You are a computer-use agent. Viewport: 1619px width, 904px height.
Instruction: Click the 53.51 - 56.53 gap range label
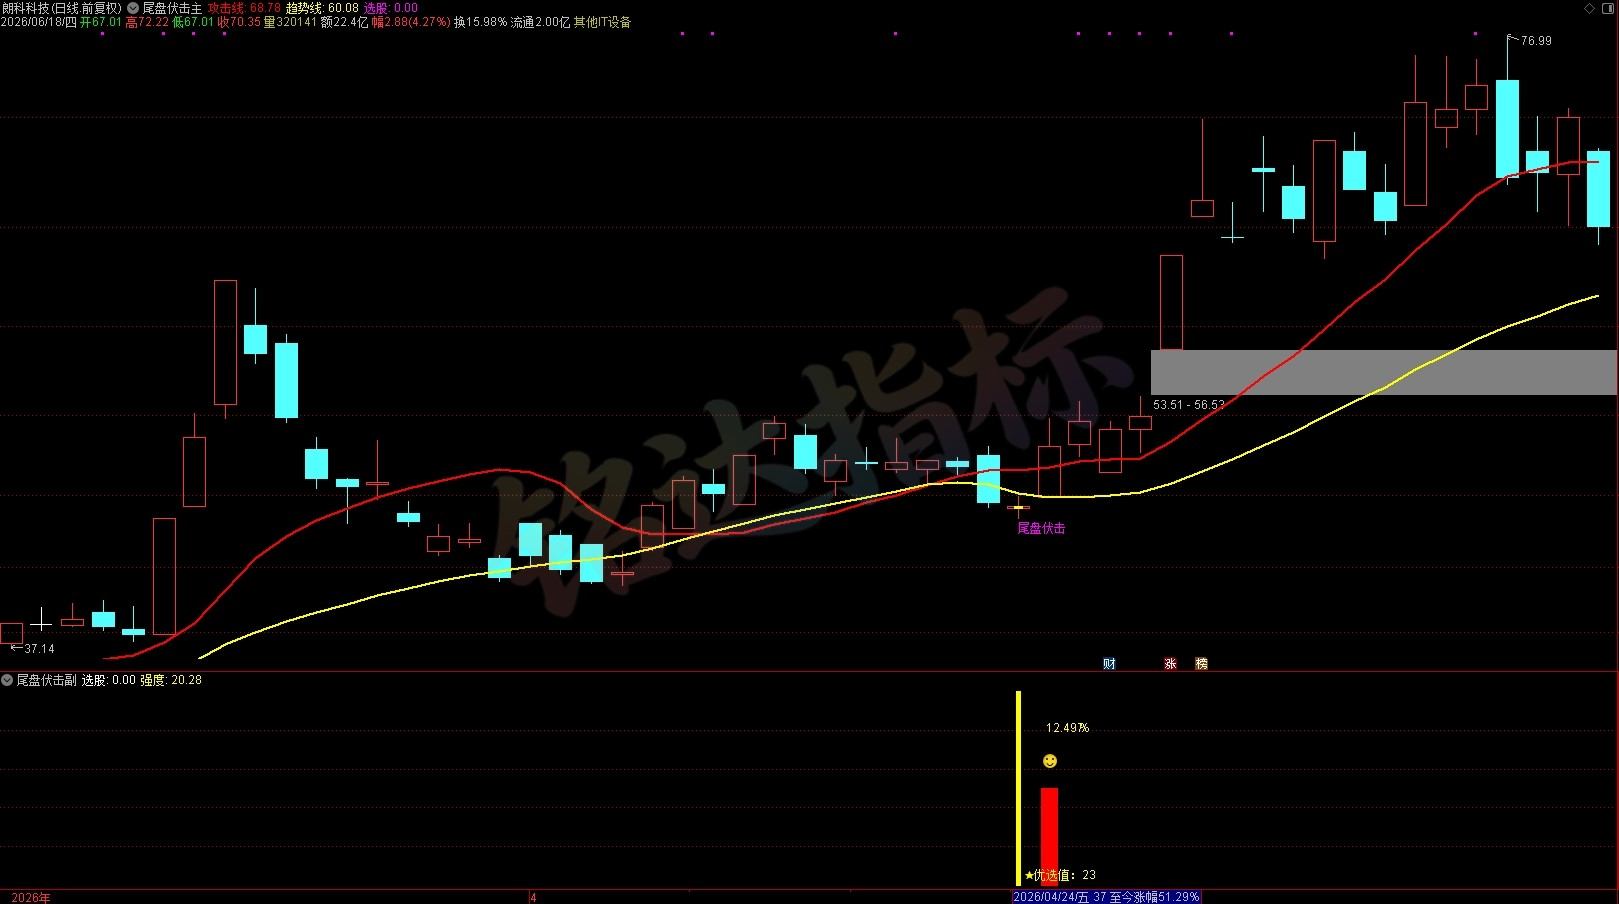click(1189, 405)
